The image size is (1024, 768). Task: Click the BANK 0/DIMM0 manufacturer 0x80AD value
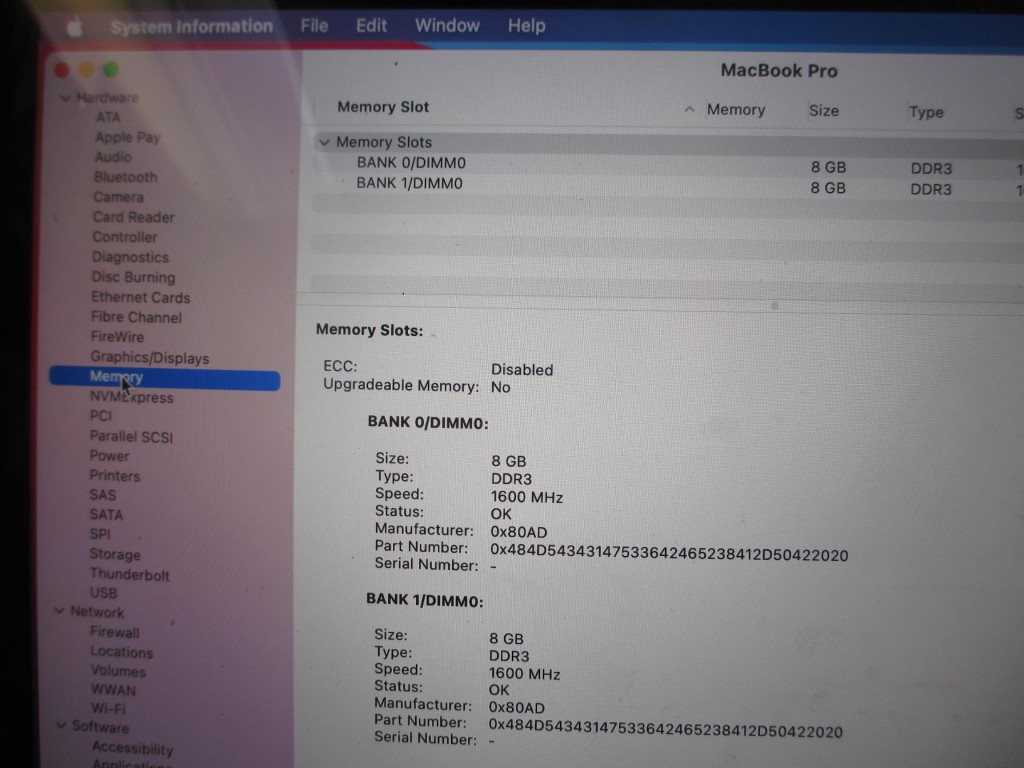(x=519, y=532)
